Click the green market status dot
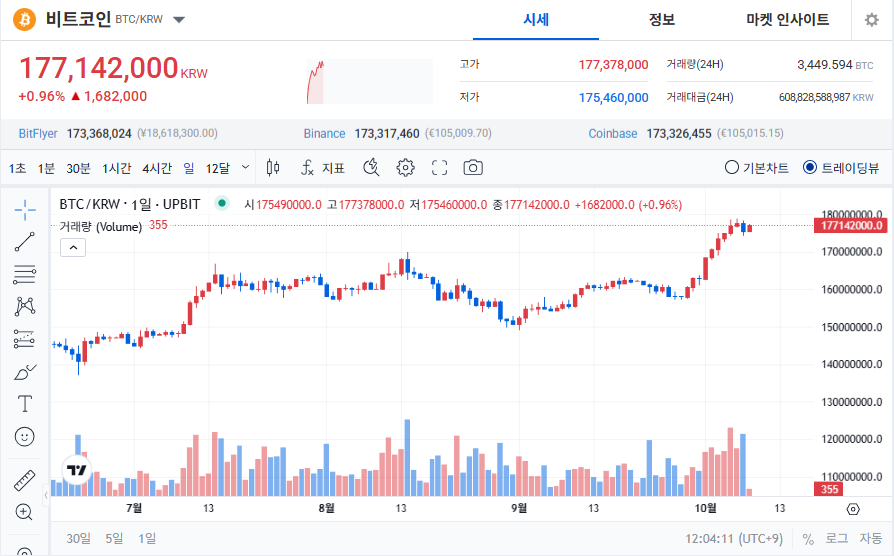 click(222, 203)
